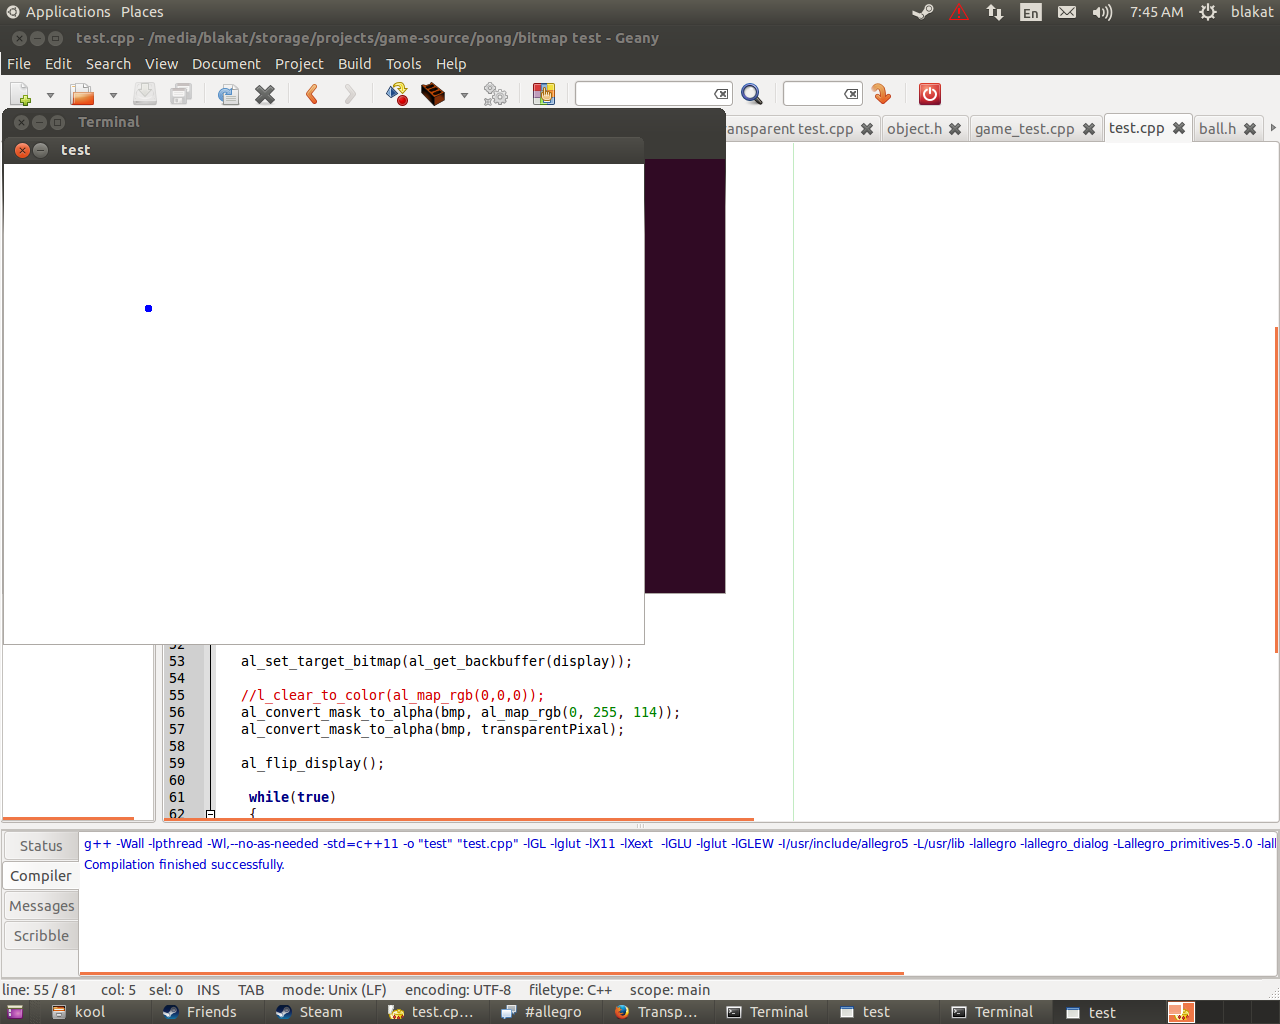
Task: Open the Build menu
Action: point(354,64)
